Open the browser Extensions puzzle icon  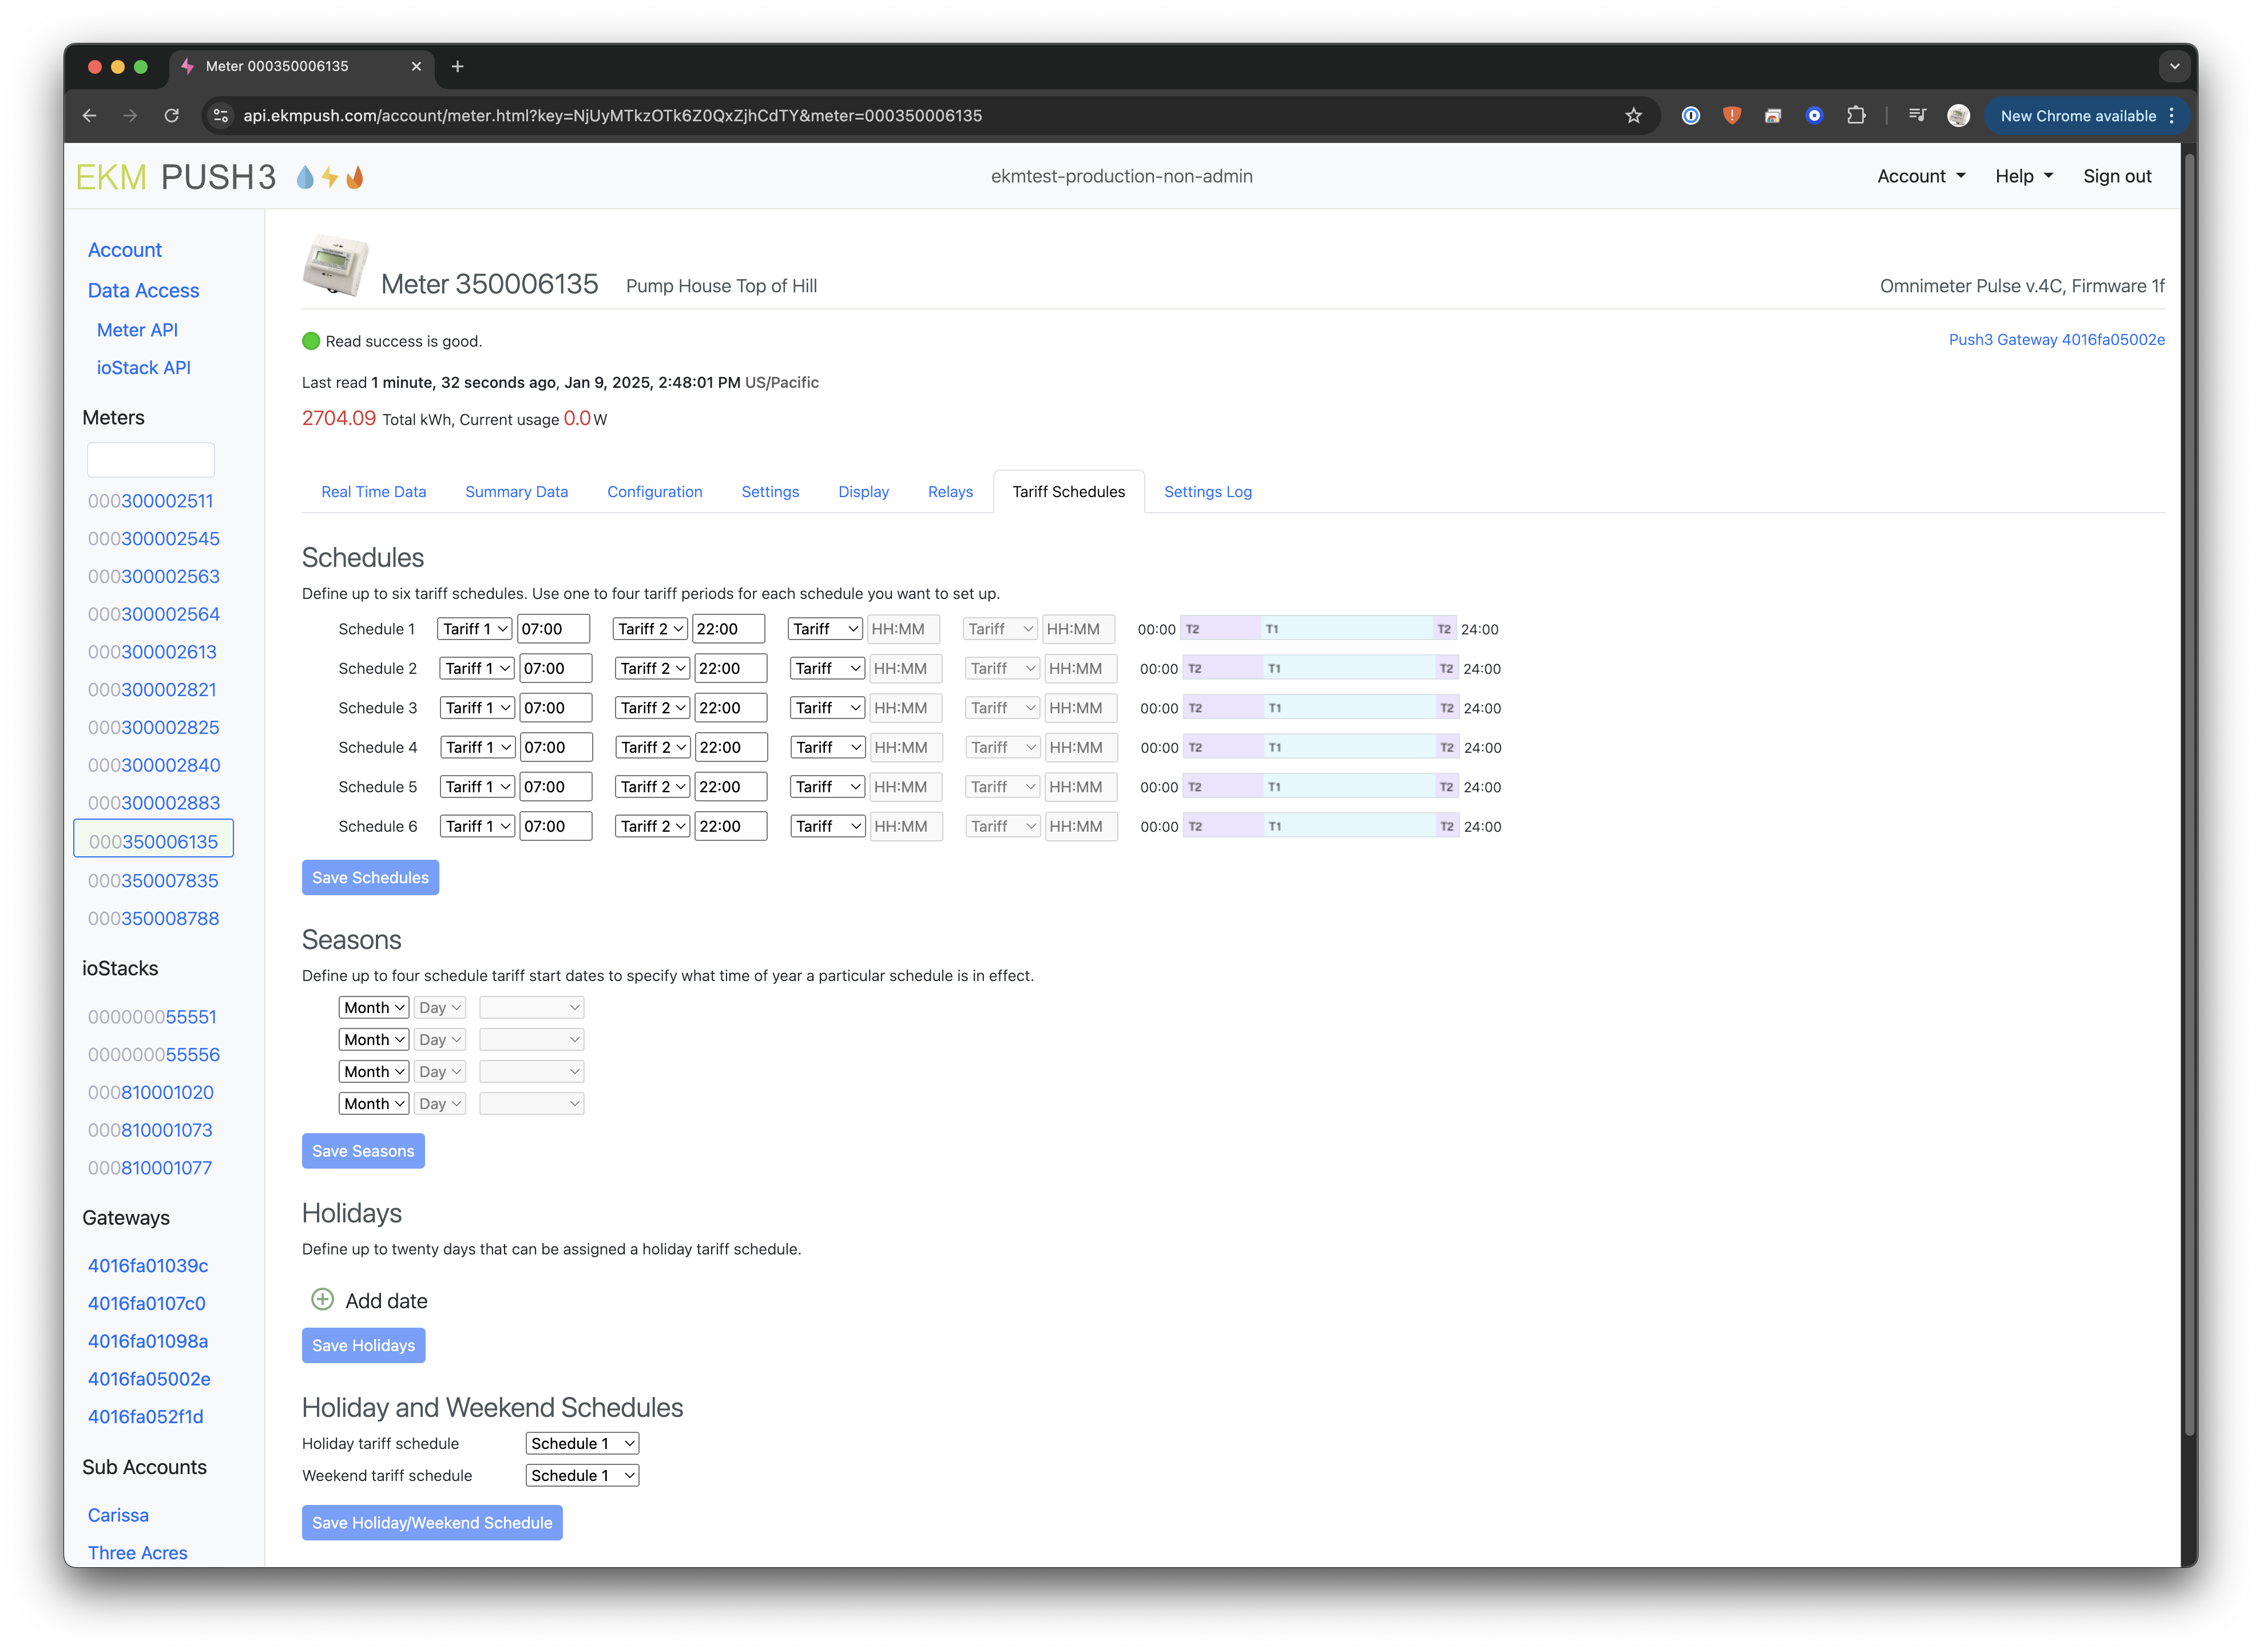point(1856,116)
